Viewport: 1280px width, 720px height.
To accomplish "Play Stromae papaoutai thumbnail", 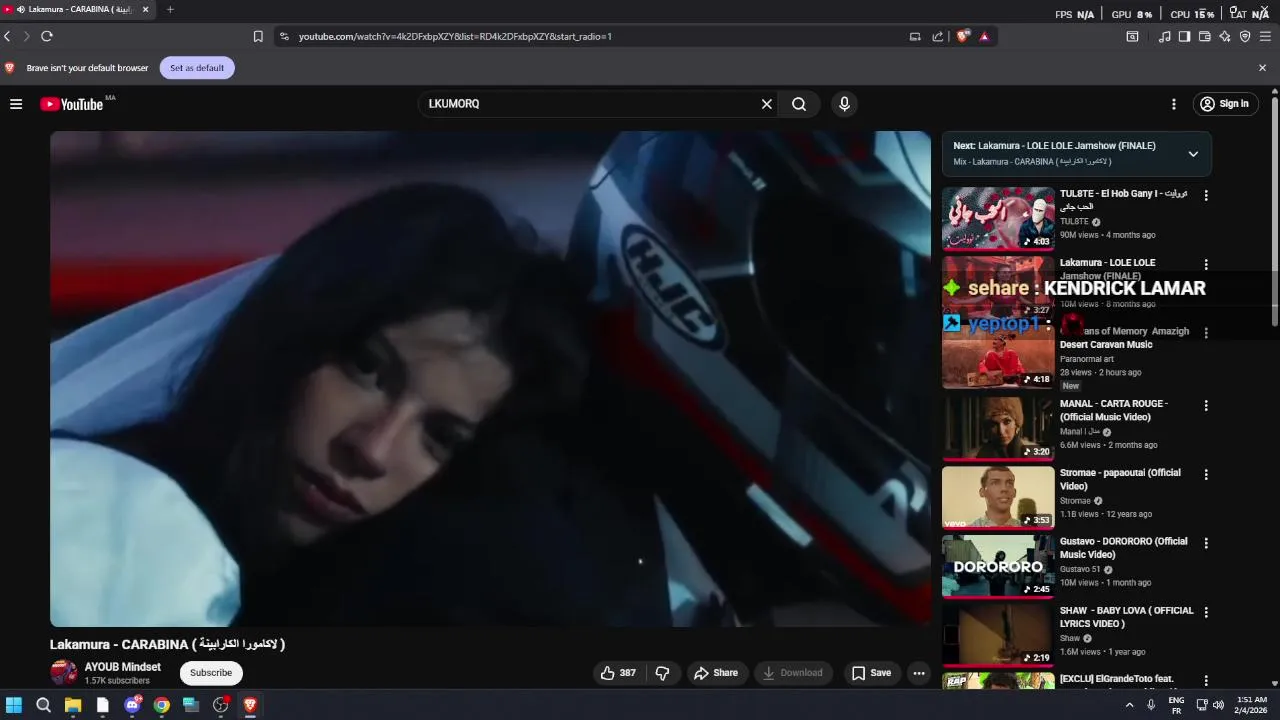I will click(998, 497).
